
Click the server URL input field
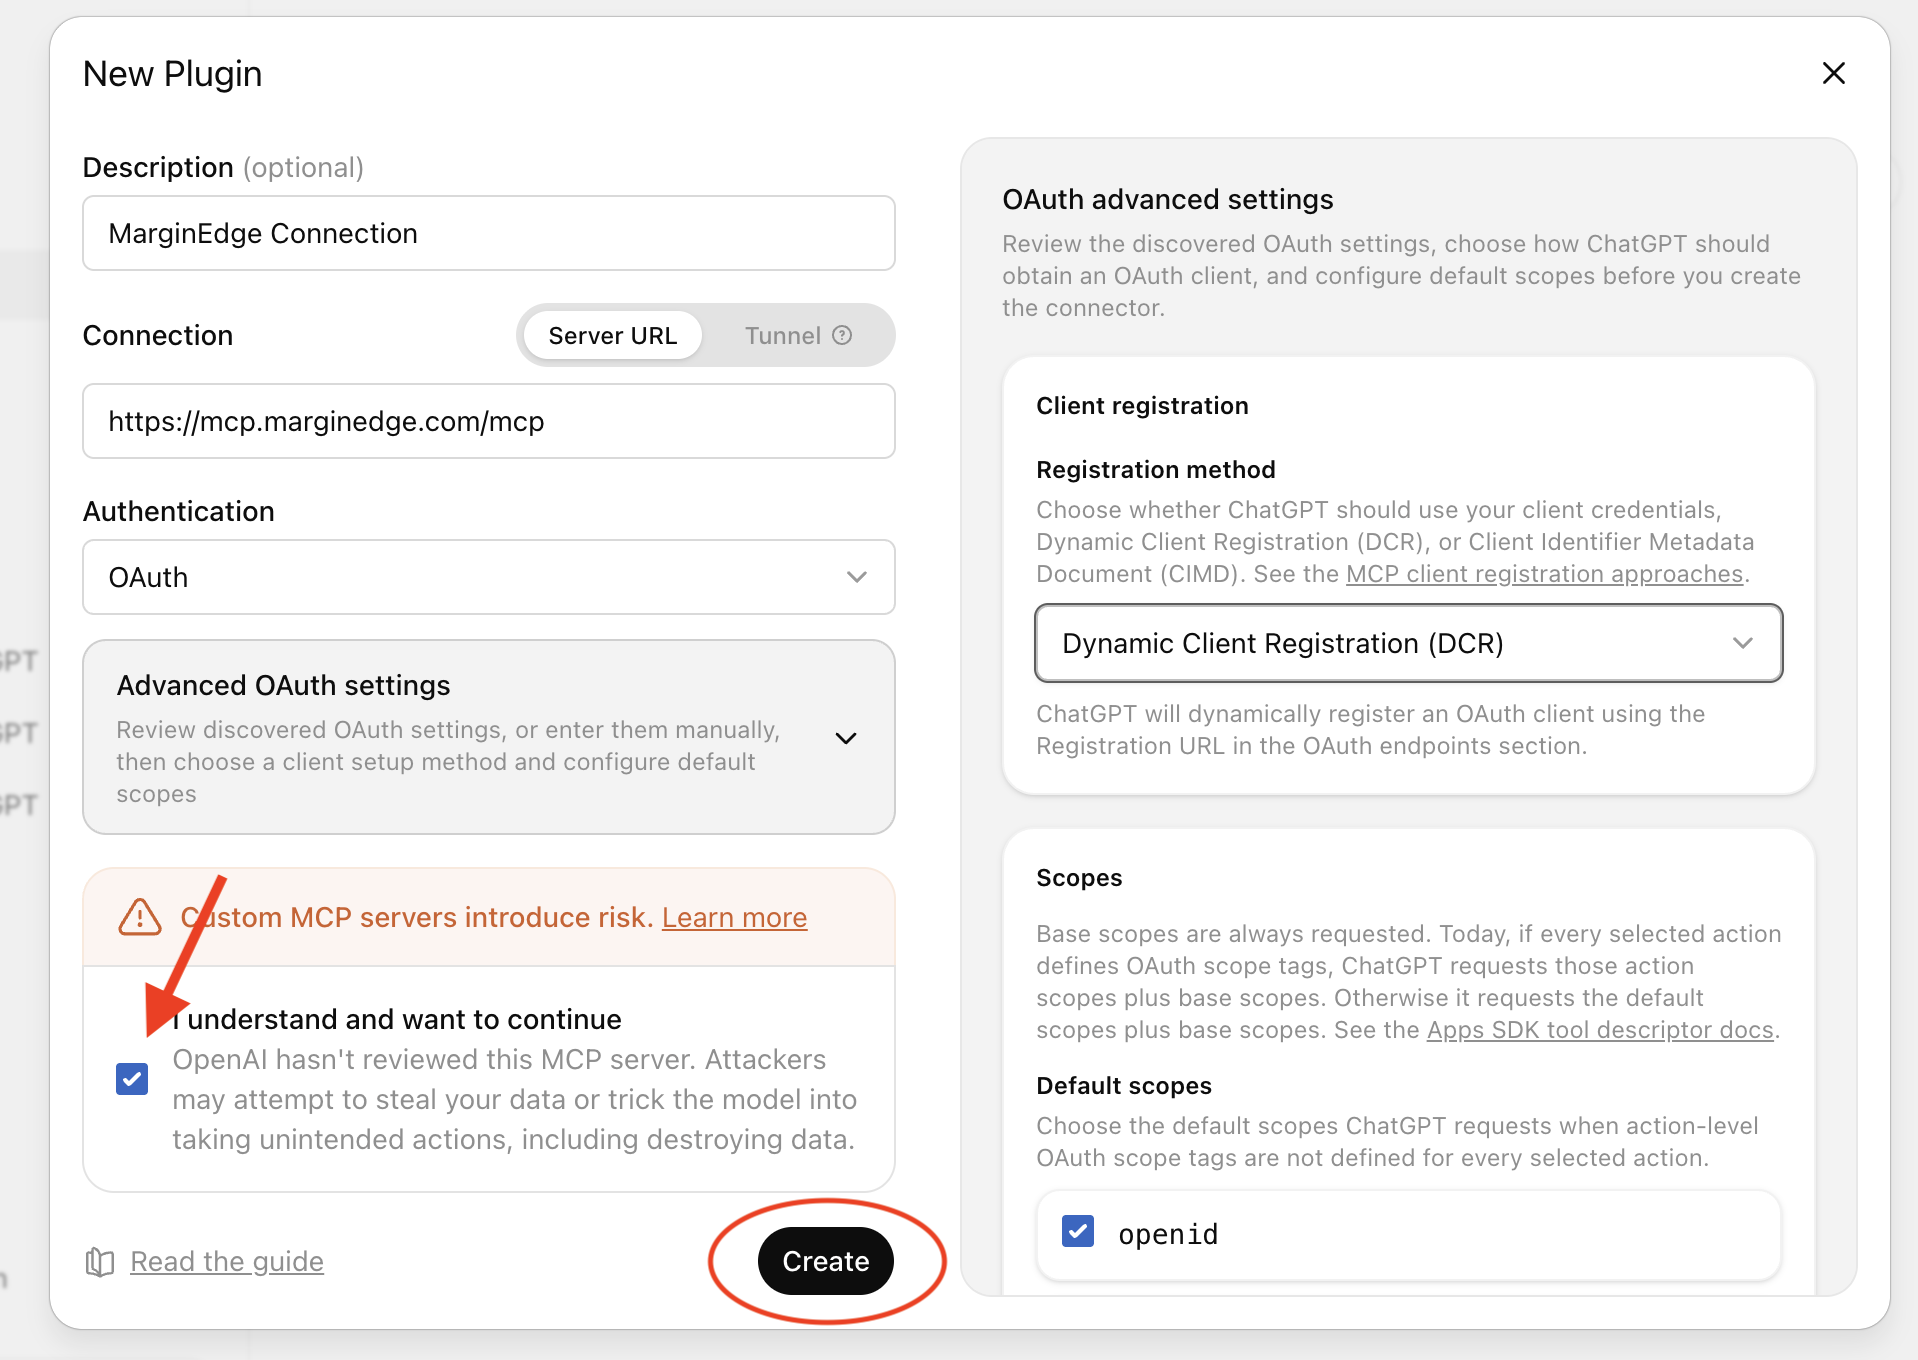pos(489,421)
